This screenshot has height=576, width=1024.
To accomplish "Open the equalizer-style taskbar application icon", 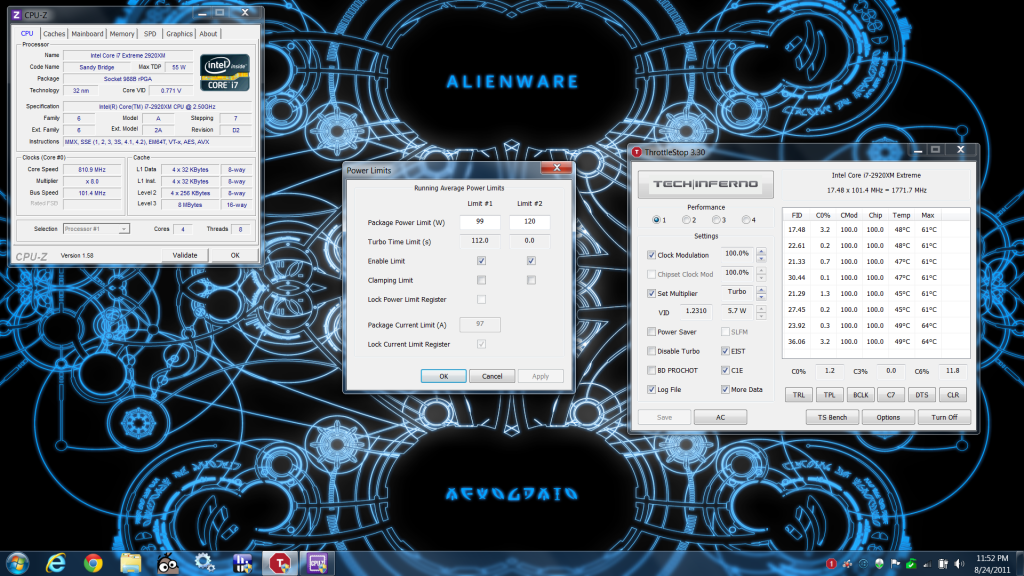I will (x=242, y=563).
